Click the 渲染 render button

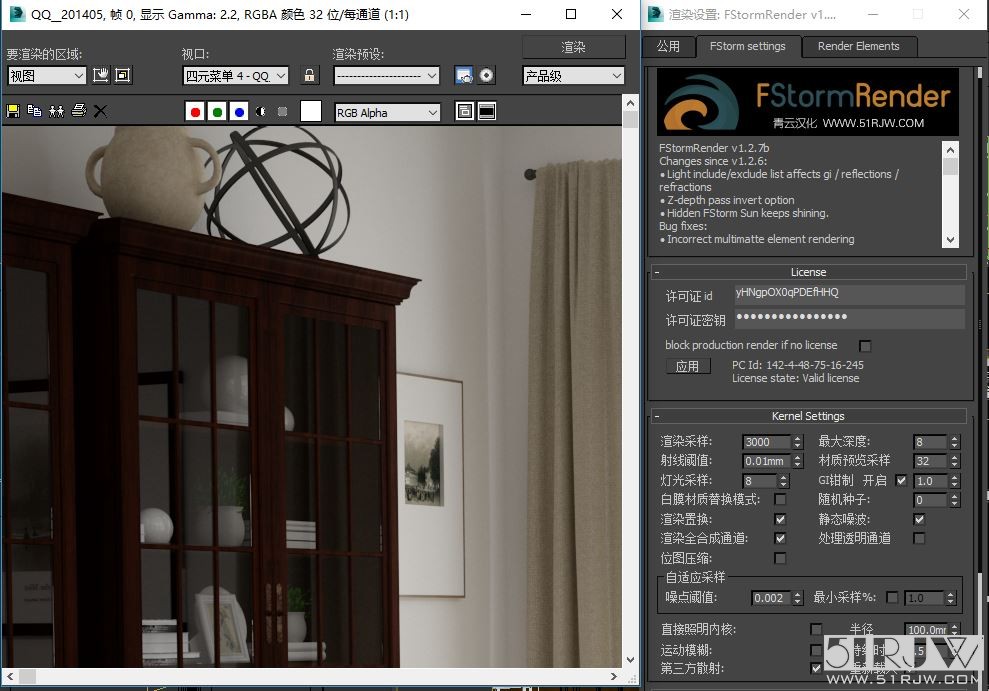[573, 47]
